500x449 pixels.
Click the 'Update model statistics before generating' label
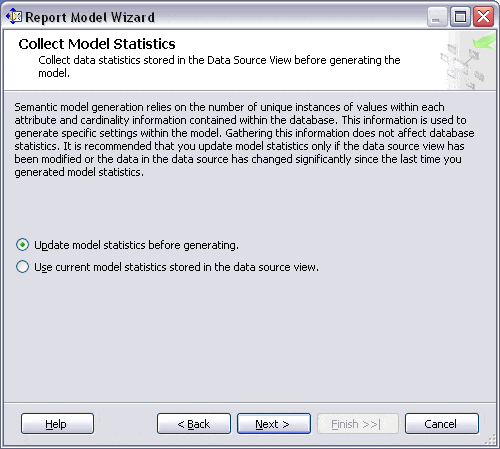pos(136,245)
